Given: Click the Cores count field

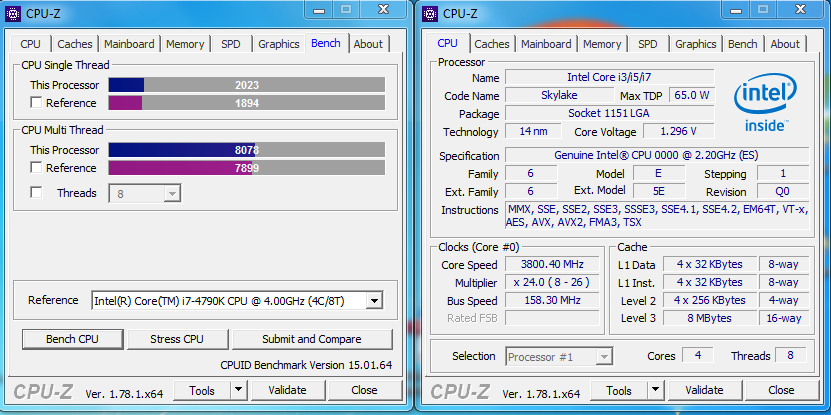Looking at the screenshot, I should click(x=697, y=356).
